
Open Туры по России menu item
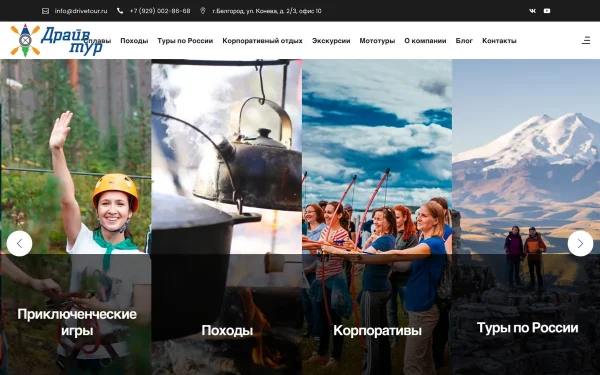point(185,41)
